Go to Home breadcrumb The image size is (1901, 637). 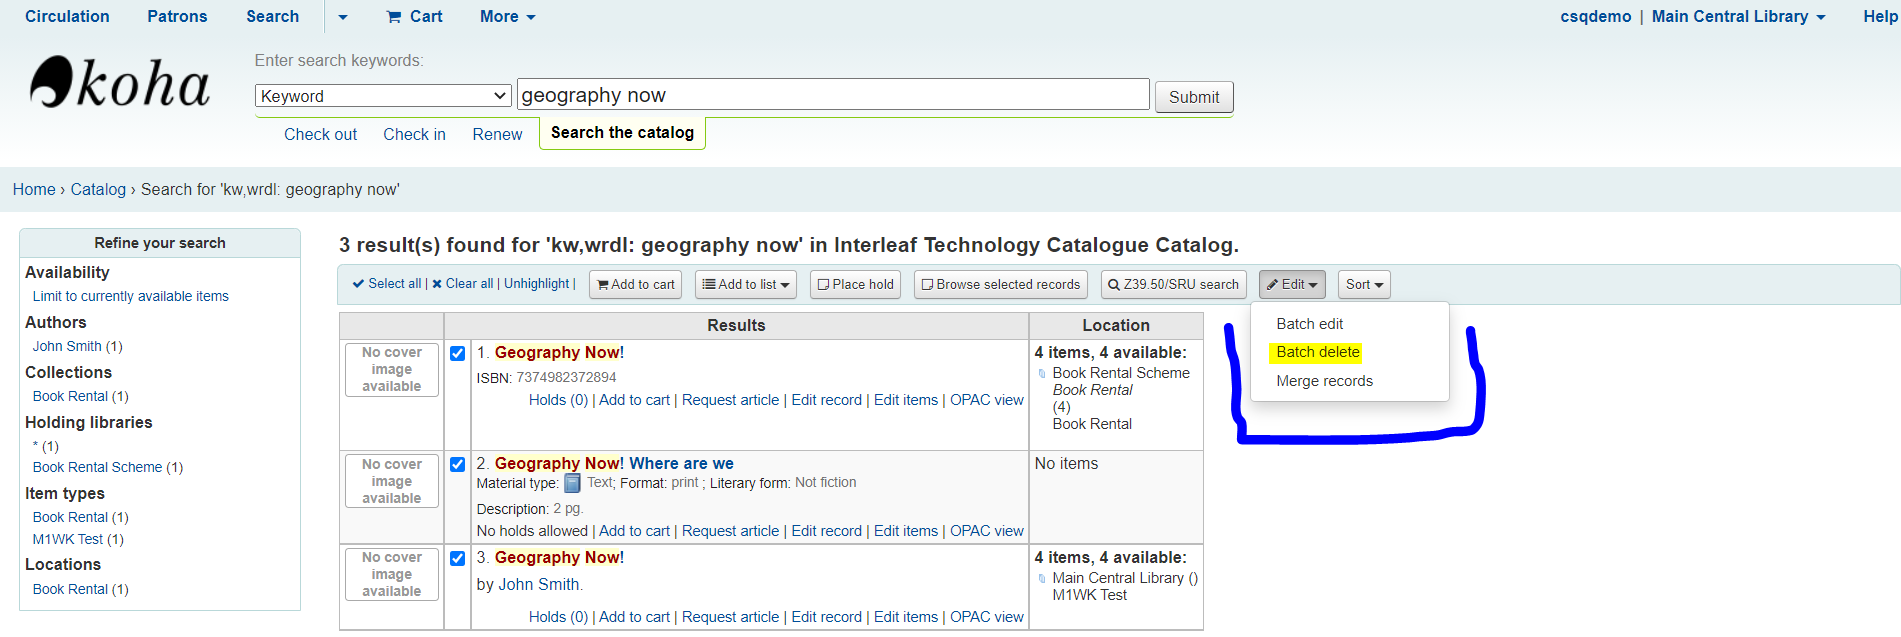click(34, 189)
